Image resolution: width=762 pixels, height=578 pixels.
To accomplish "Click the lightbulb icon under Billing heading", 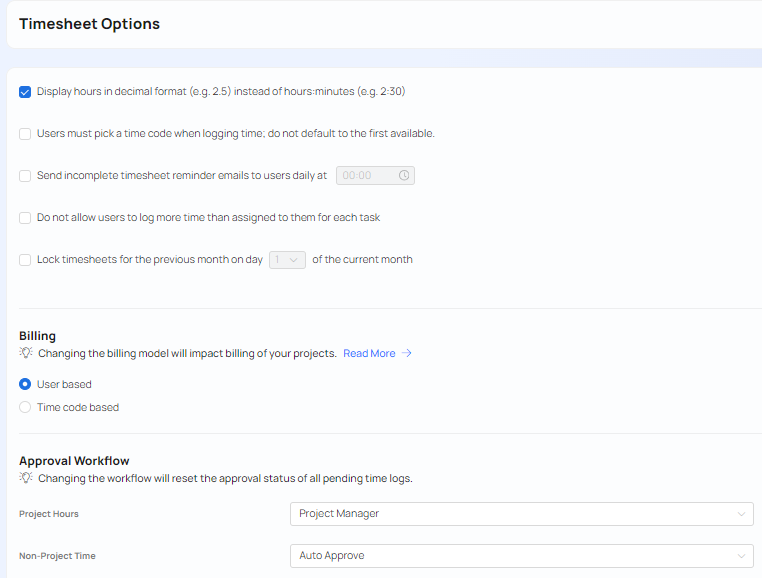I will click(x=26, y=353).
